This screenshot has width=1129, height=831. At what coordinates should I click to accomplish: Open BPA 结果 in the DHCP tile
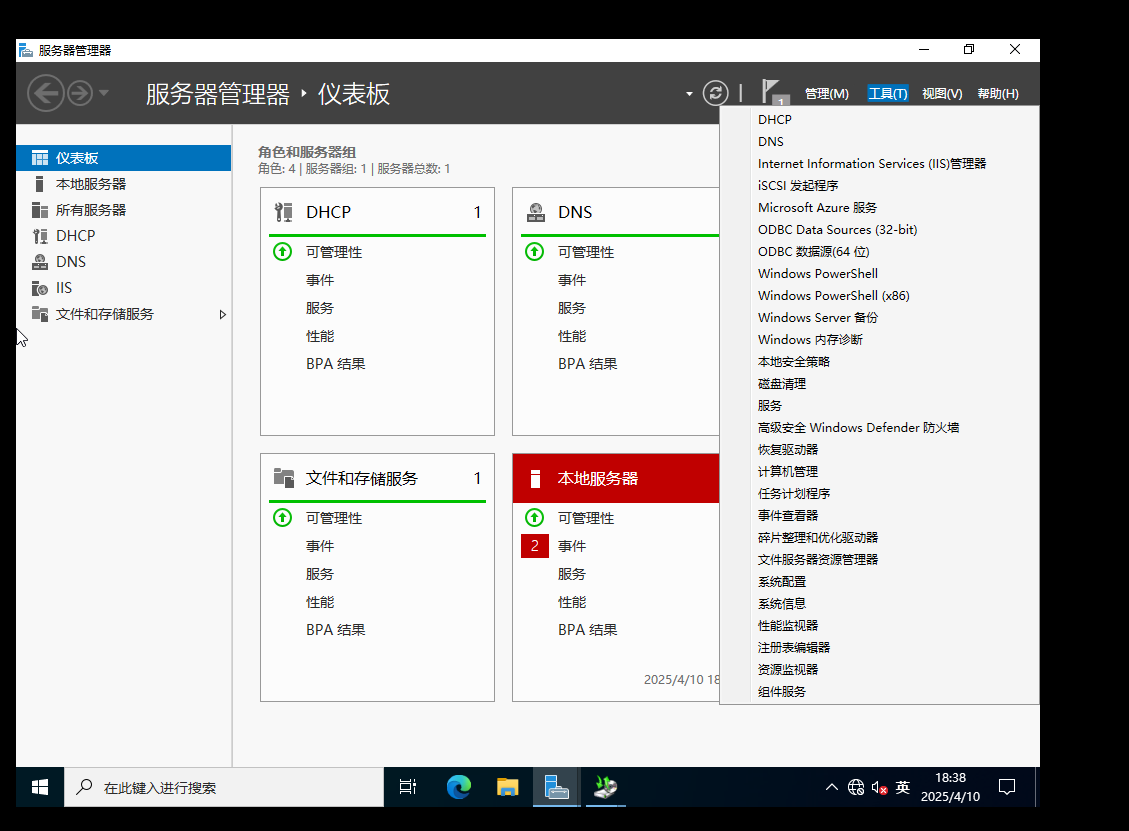click(336, 364)
